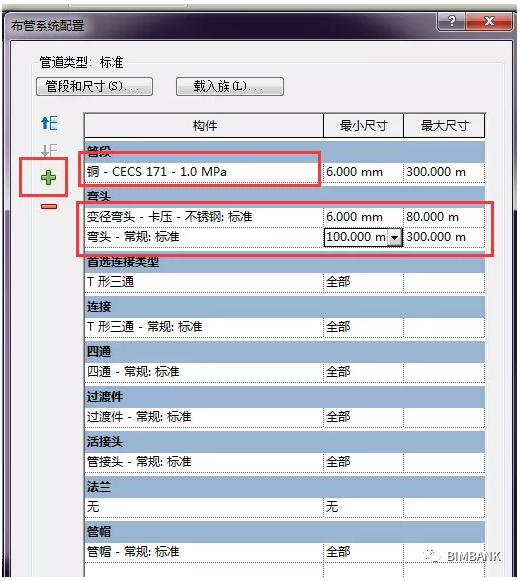The width and height of the screenshot is (524, 581).
Task: Click the help question mark button
Action: [x=451, y=21]
